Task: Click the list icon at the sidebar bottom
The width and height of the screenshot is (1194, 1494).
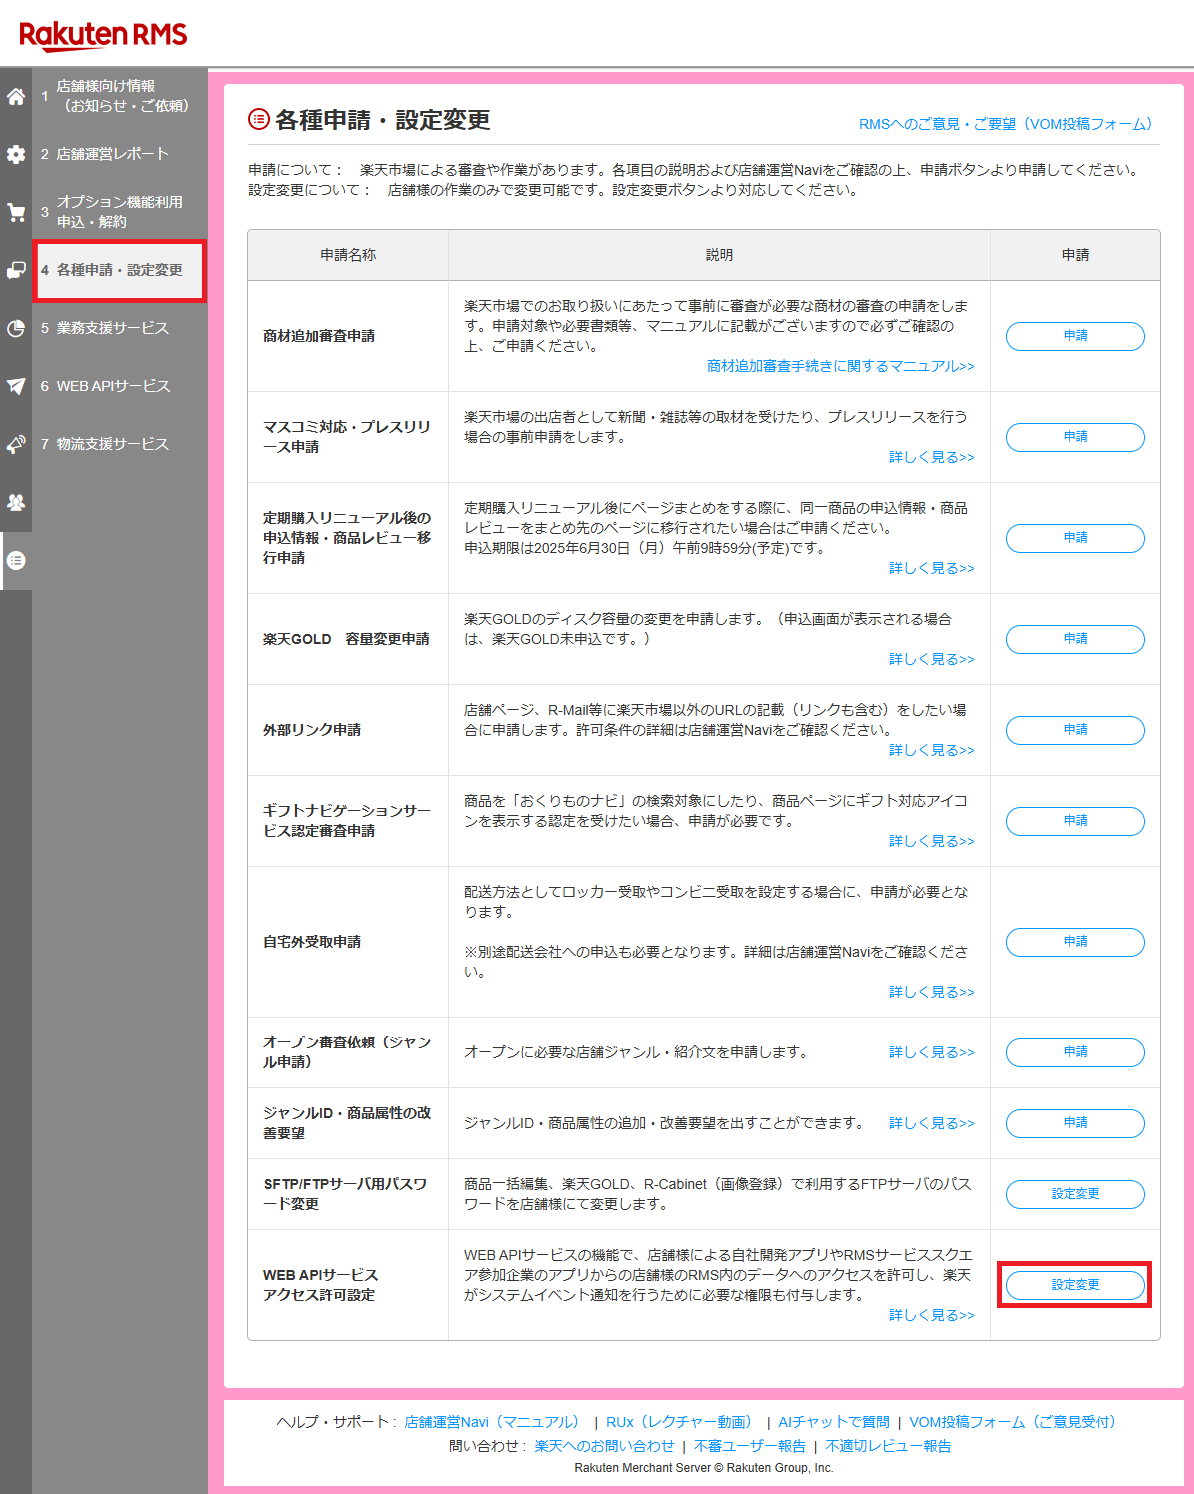Action: (x=16, y=560)
